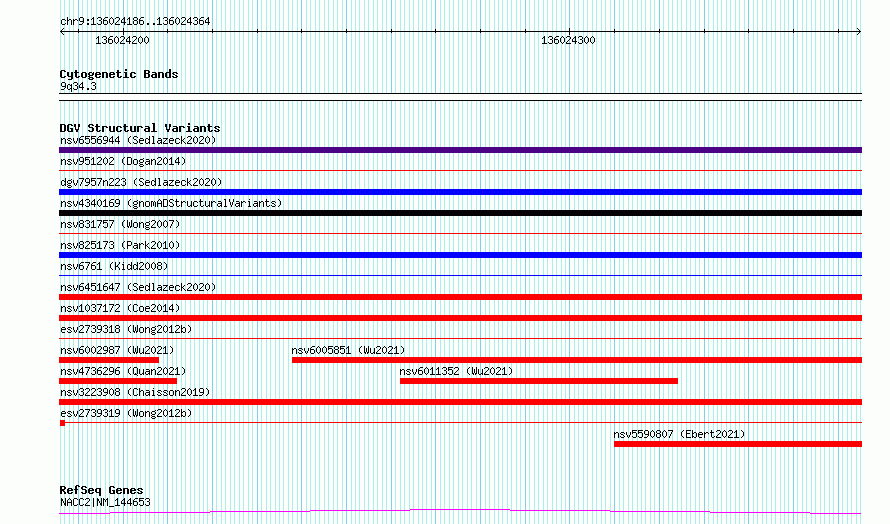Open variant nsv831757 (Wong2007)
Image resolution: width=890 pixels, height=524 pixels.
pos(120,224)
